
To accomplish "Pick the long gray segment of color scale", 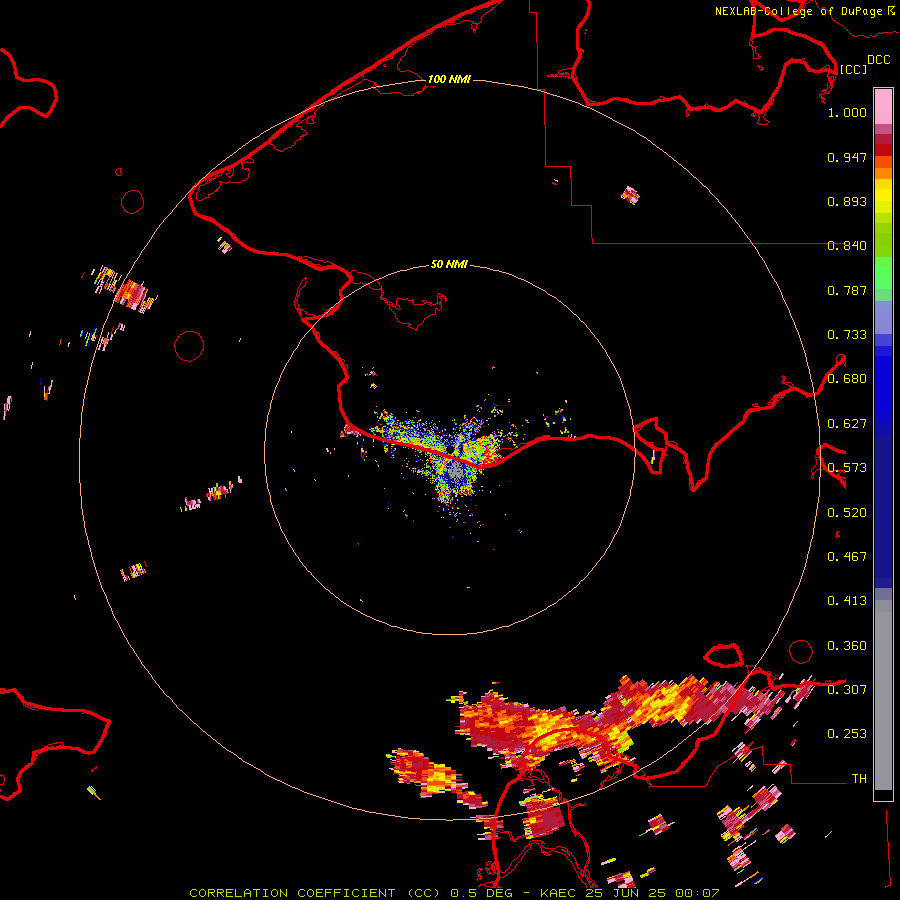I will 883,695.
